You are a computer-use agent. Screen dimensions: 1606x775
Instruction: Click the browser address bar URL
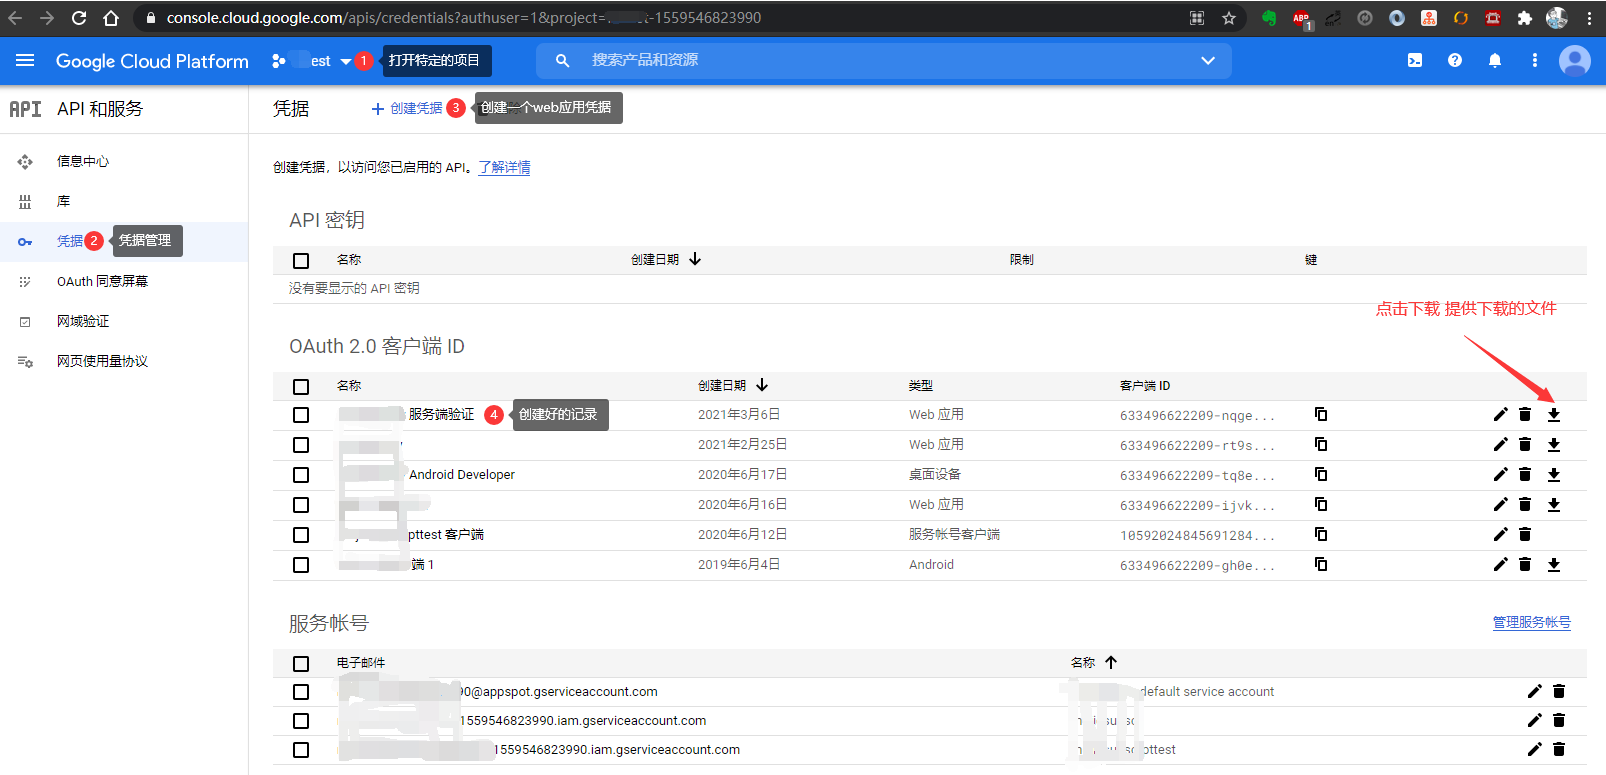[464, 18]
